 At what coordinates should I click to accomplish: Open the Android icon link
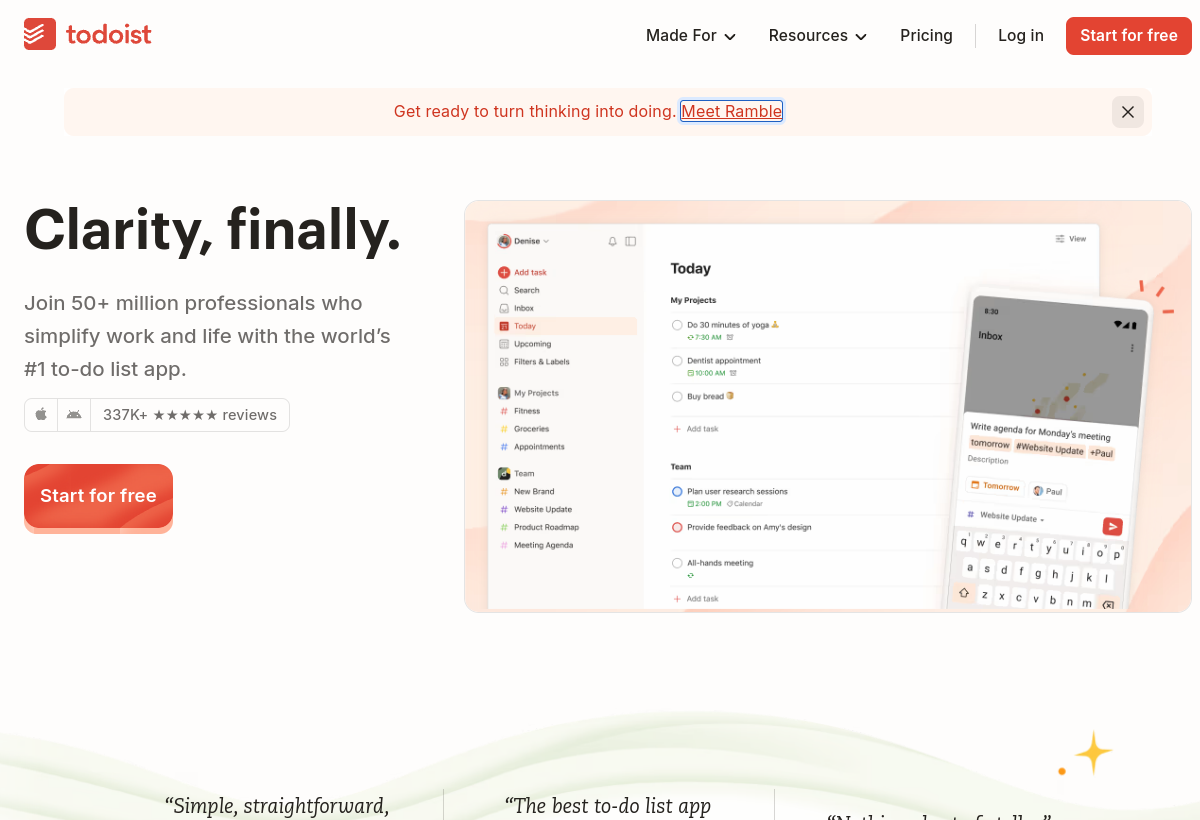click(x=74, y=415)
